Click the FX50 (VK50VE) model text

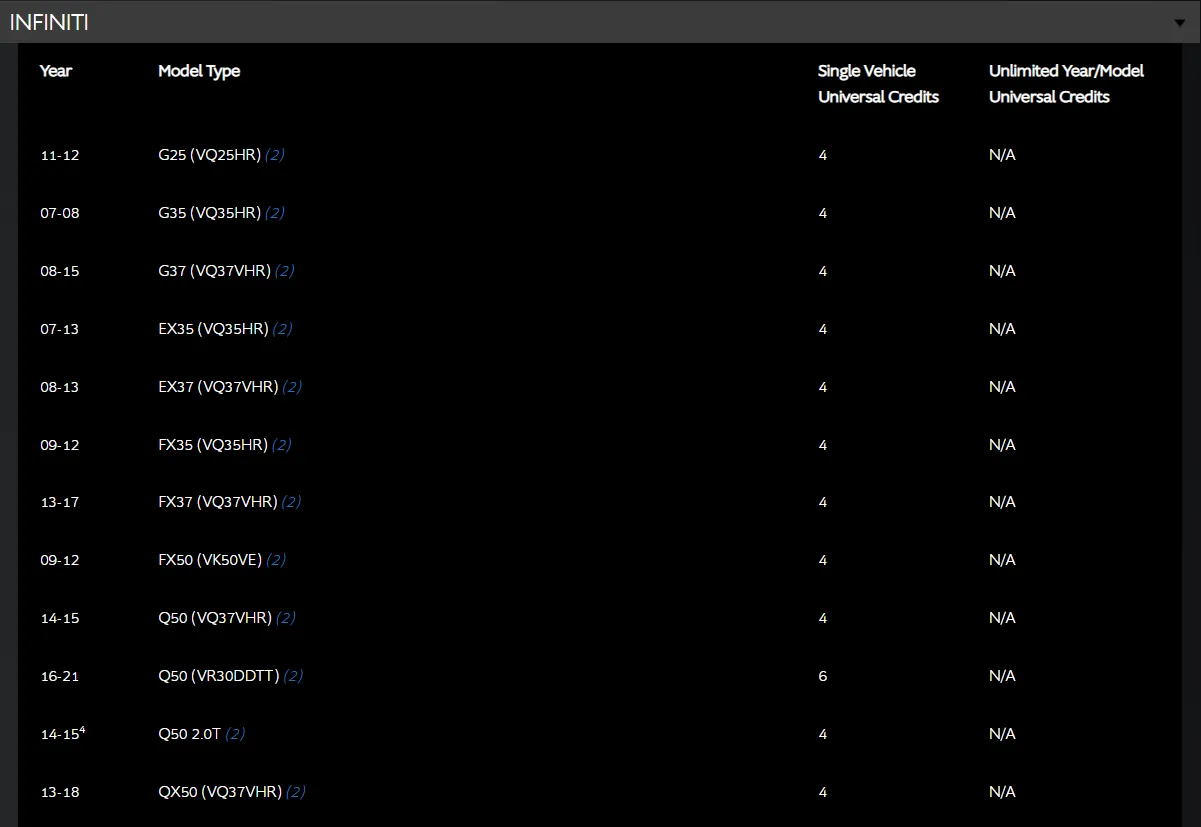210,560
